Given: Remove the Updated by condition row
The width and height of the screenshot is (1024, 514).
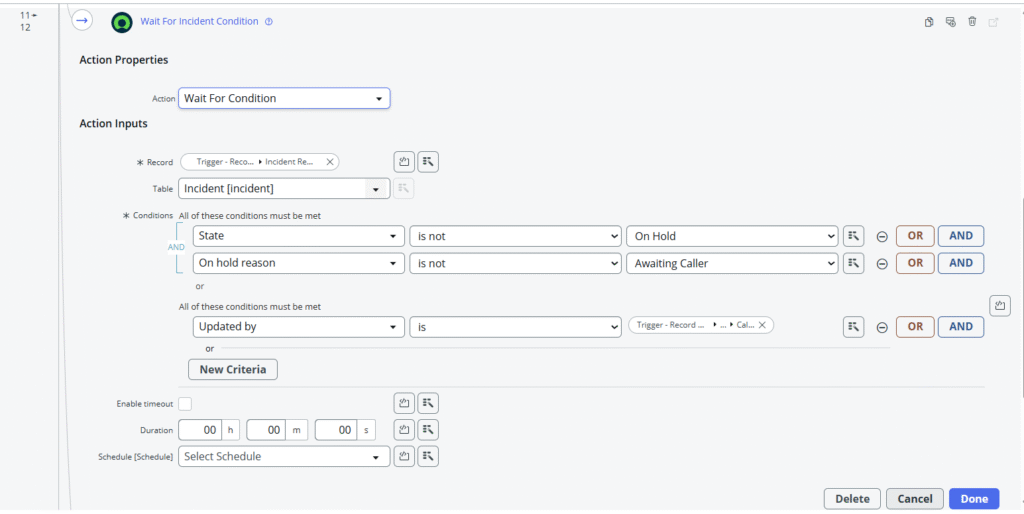Looking at the screenshot, I should pos(882,327).
